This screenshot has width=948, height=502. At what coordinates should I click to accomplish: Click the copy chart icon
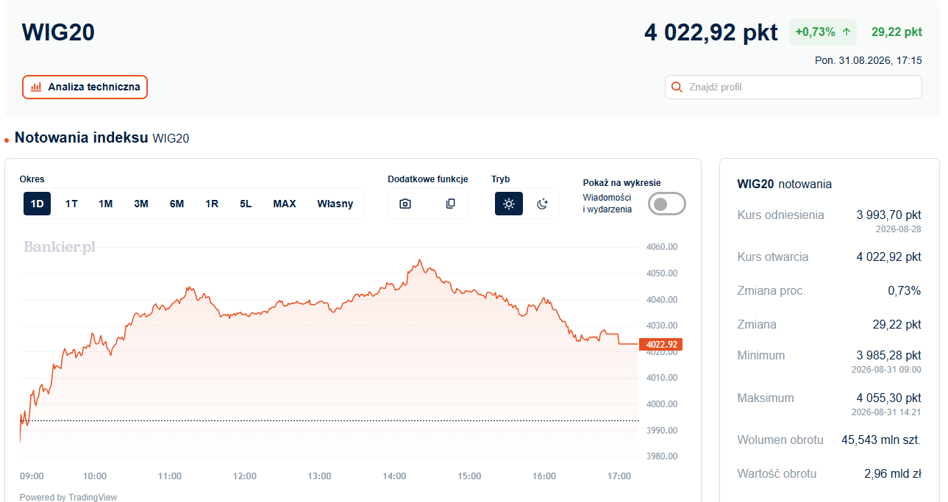point(450,204)
